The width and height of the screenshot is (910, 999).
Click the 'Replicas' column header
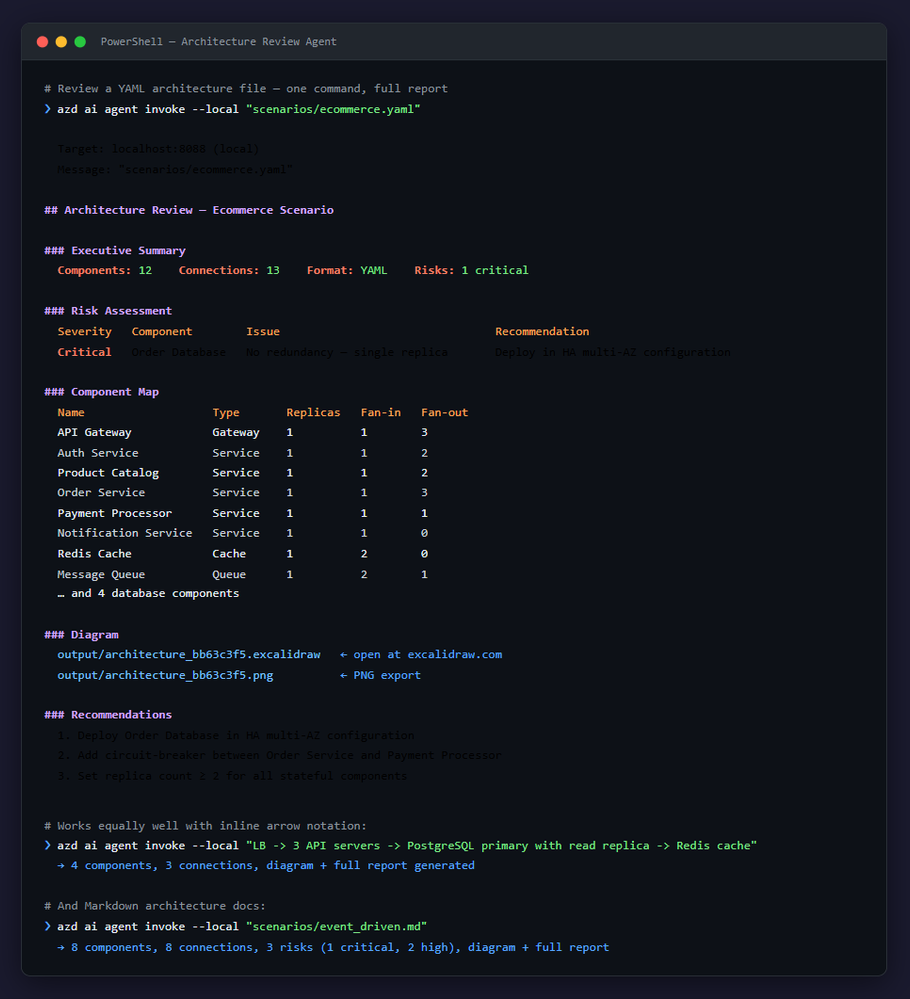tap(314, 412)
